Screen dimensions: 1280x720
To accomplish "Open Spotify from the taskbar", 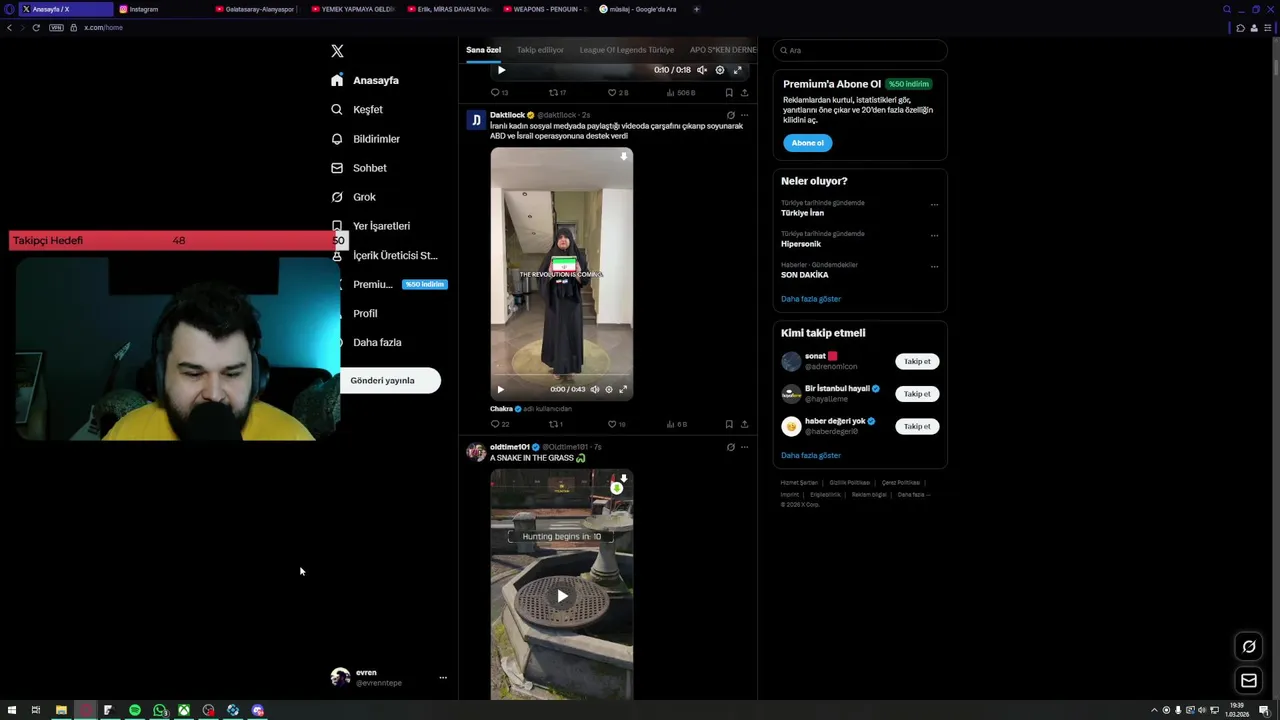I will coord(135,710).
